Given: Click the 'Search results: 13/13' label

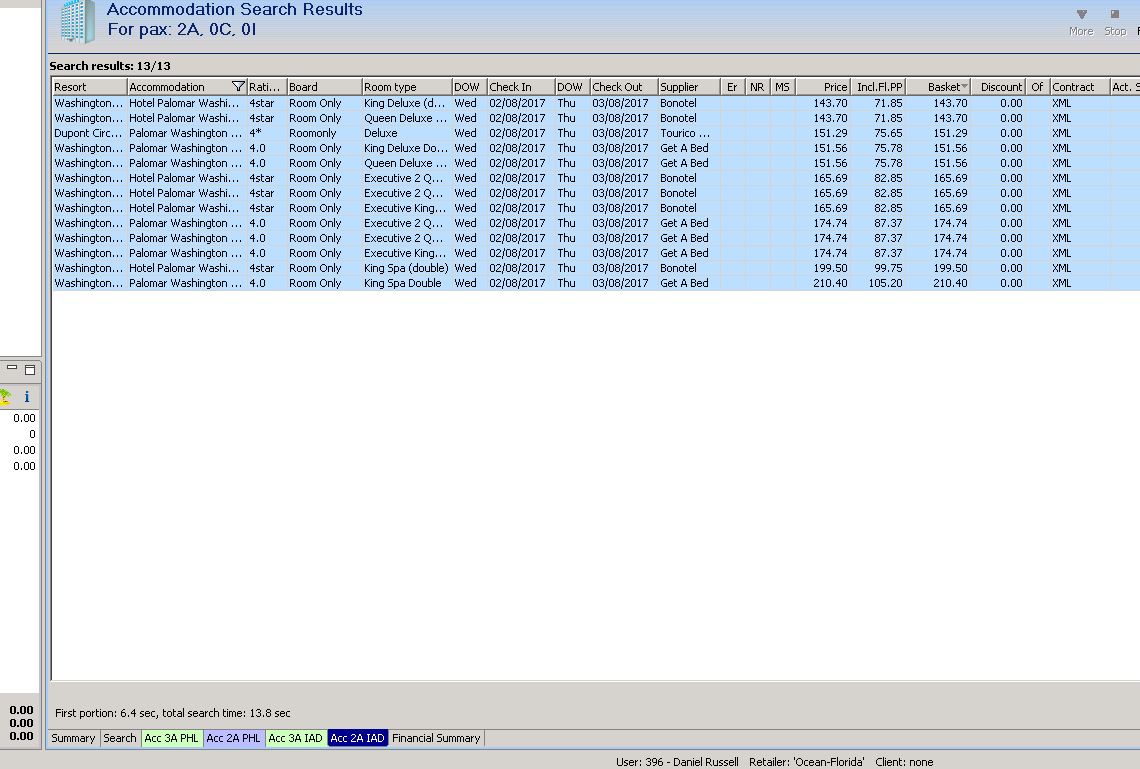Looking at the screenshot, I should point(110,66).
